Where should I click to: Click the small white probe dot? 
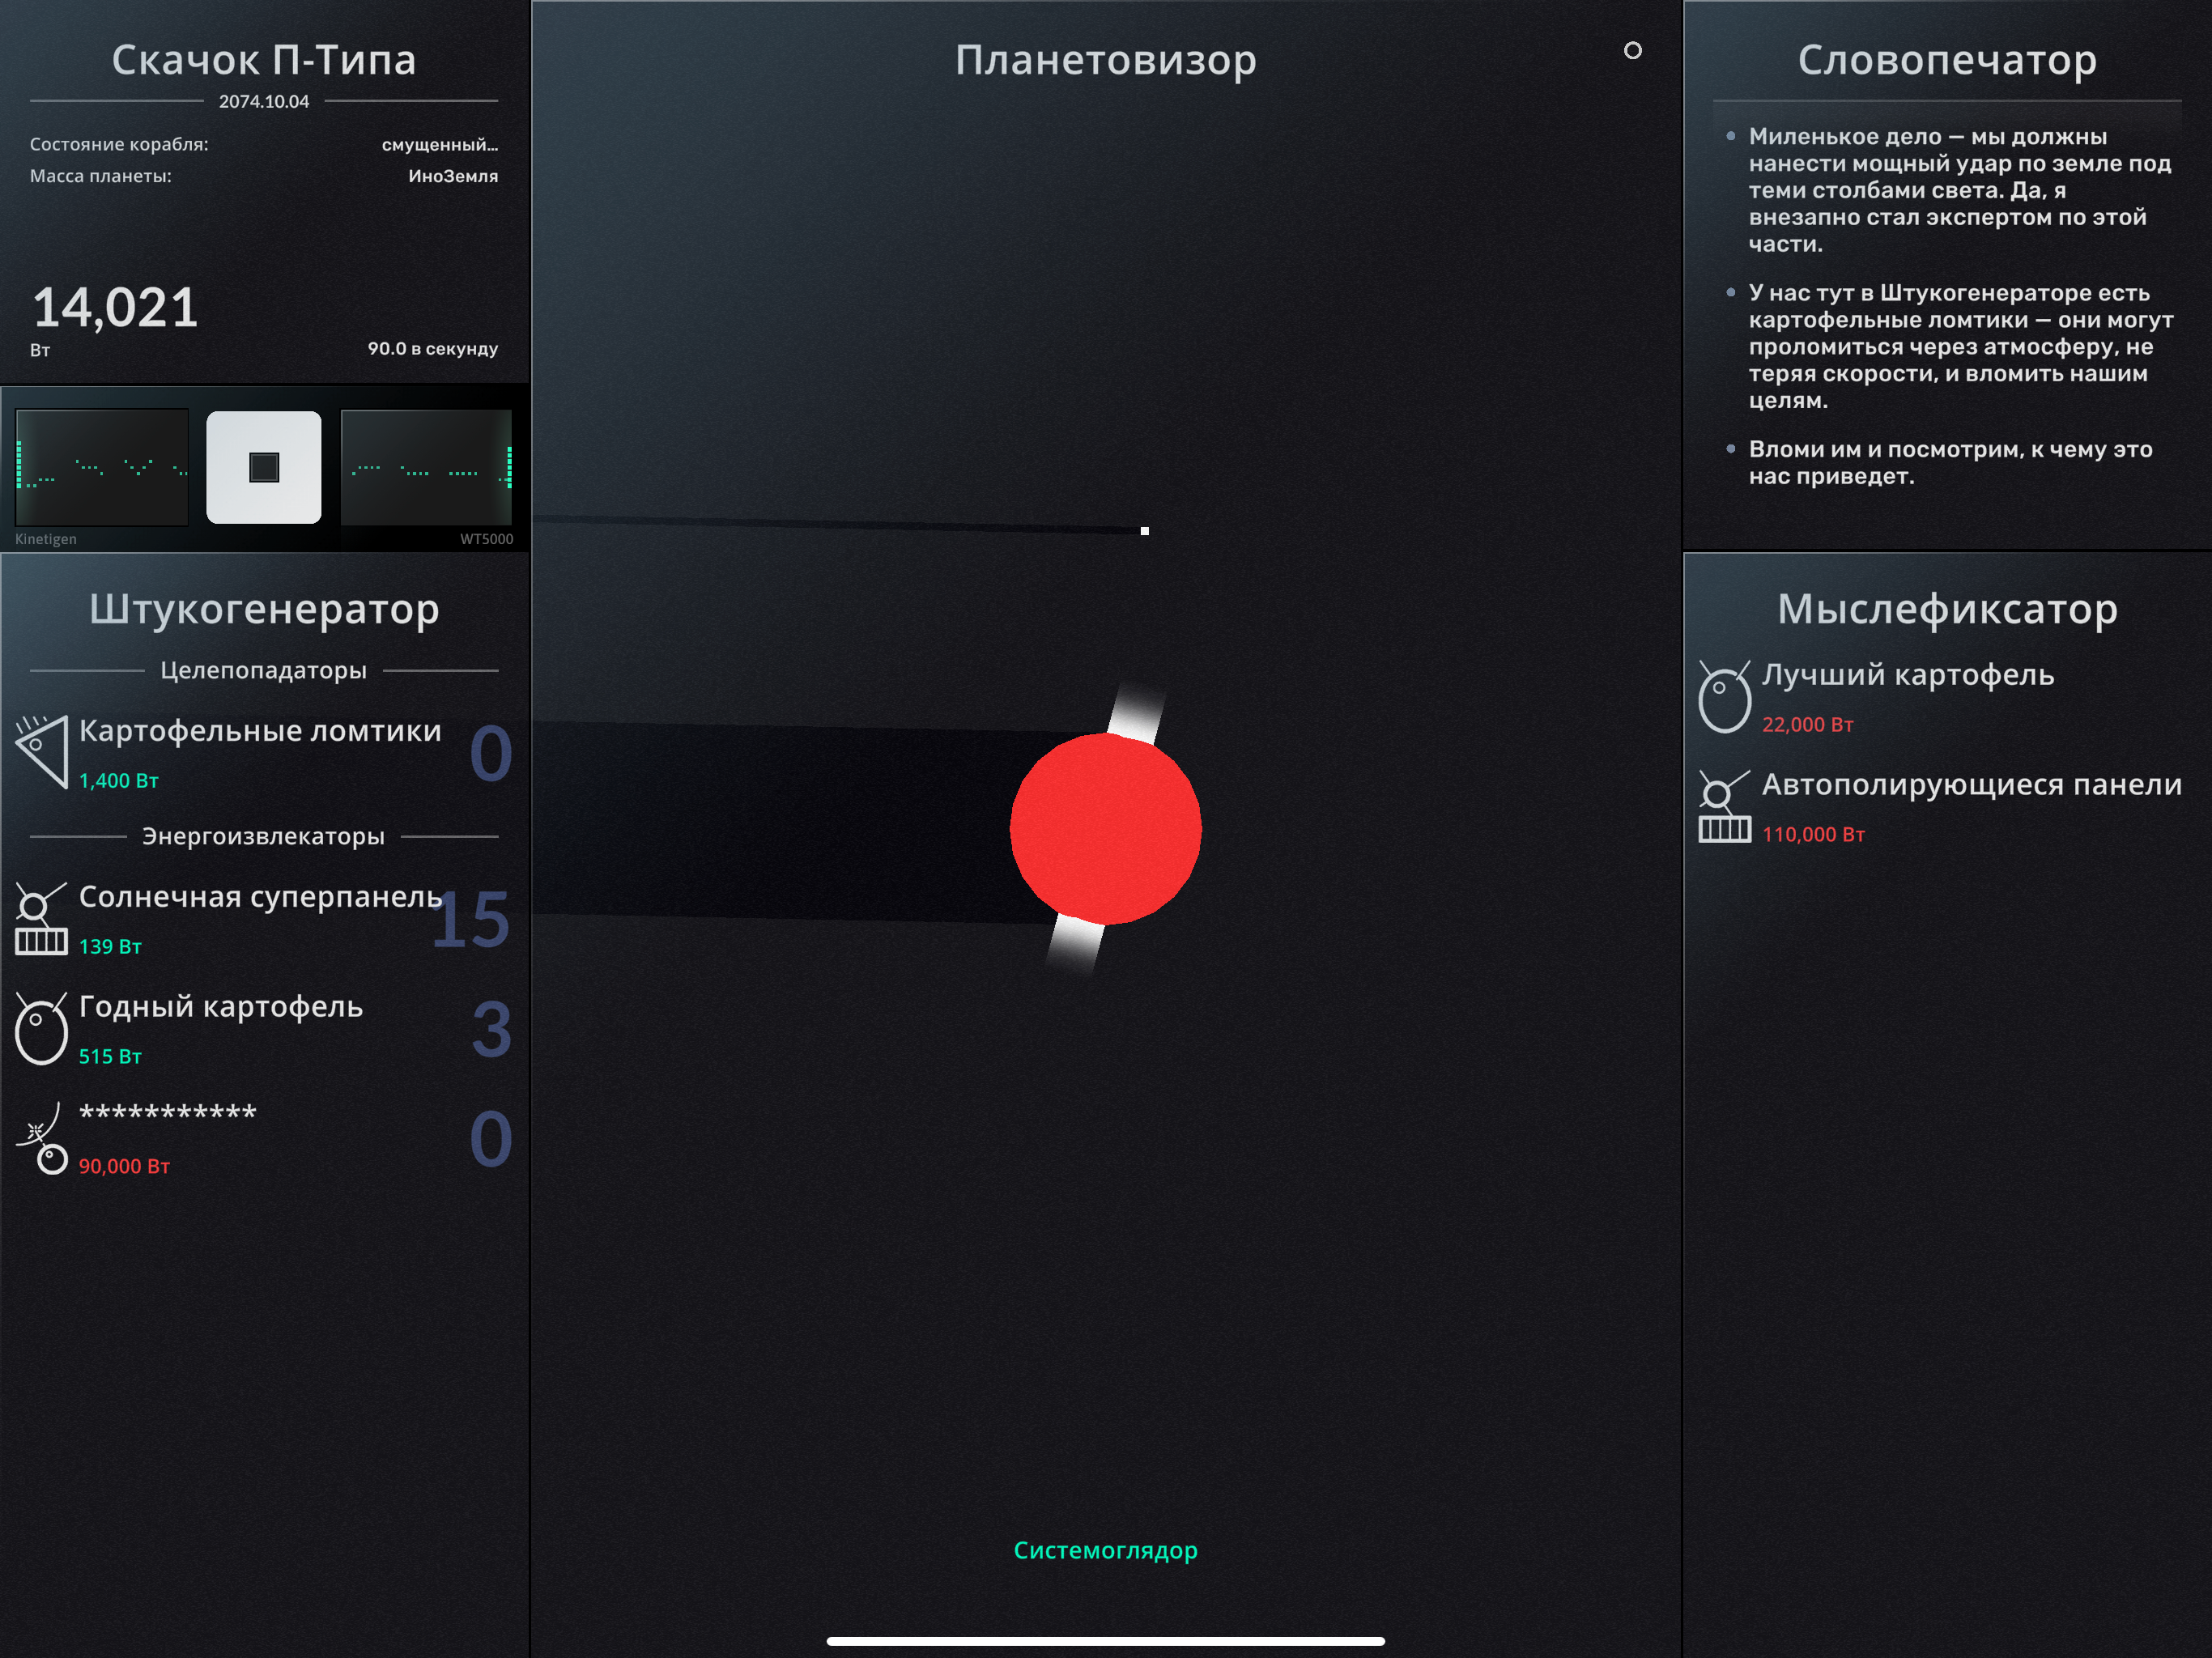coord(1144,531)
